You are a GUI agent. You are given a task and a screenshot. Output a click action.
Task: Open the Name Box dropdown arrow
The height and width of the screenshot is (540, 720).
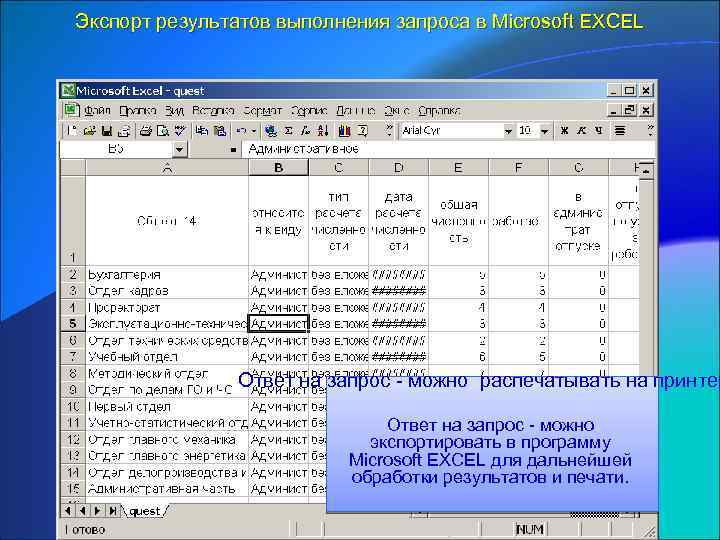coord(180,150)
